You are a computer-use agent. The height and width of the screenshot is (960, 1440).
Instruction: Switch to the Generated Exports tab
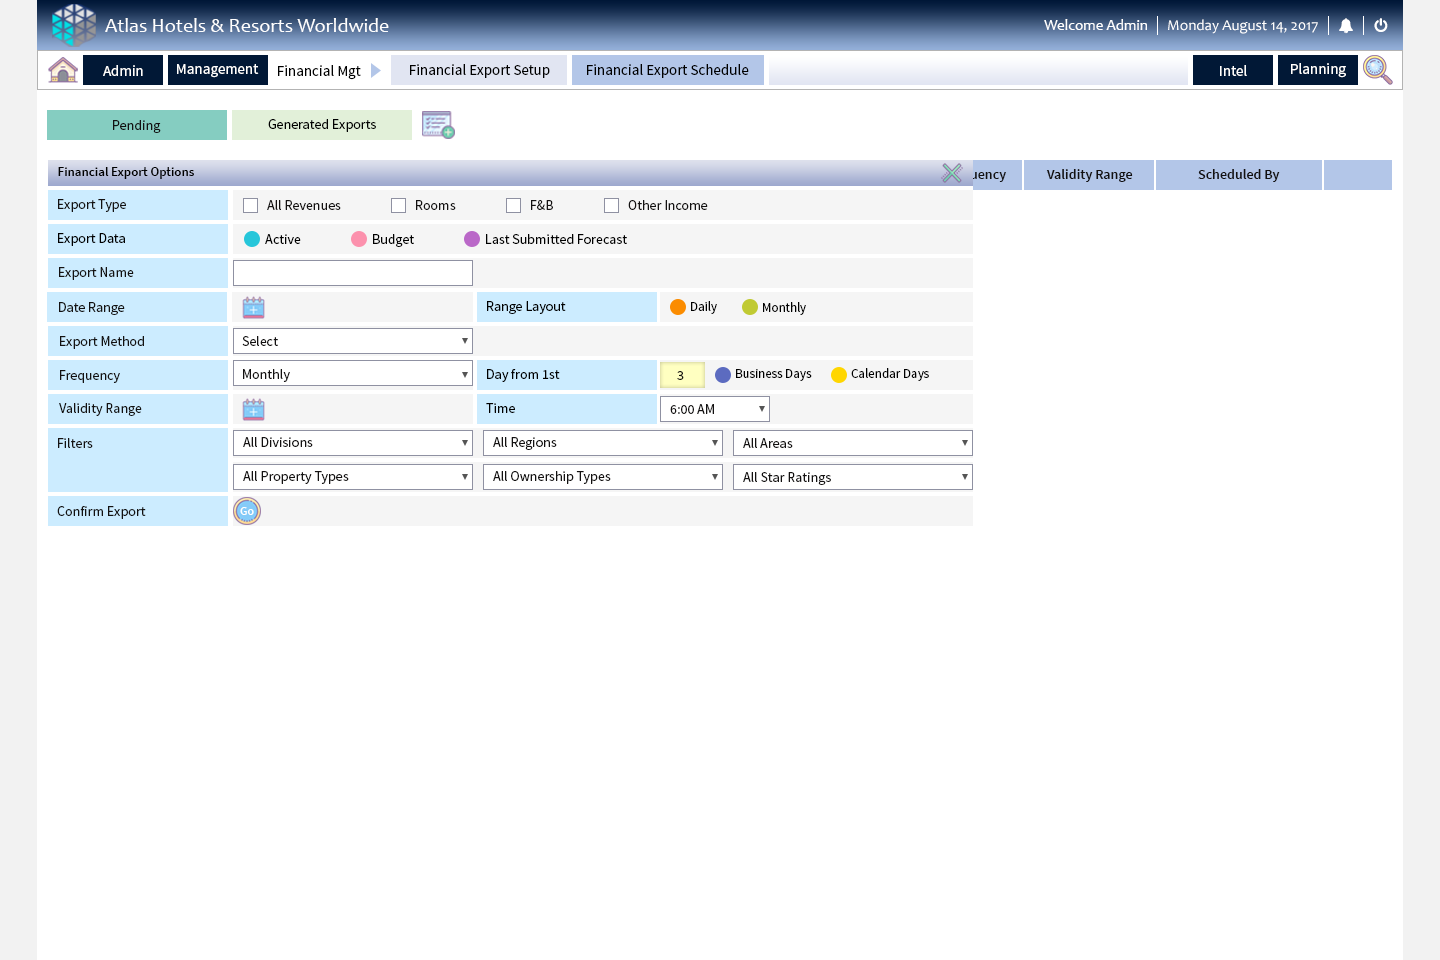pyautogui.click(x=322, y=125)
